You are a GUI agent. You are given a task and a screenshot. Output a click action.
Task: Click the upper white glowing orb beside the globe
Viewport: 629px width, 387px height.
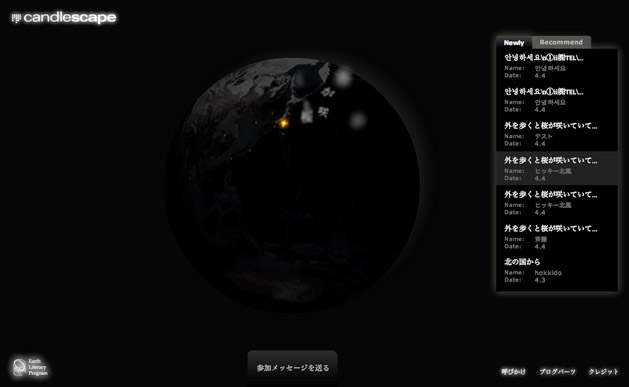tap(343, 77)
